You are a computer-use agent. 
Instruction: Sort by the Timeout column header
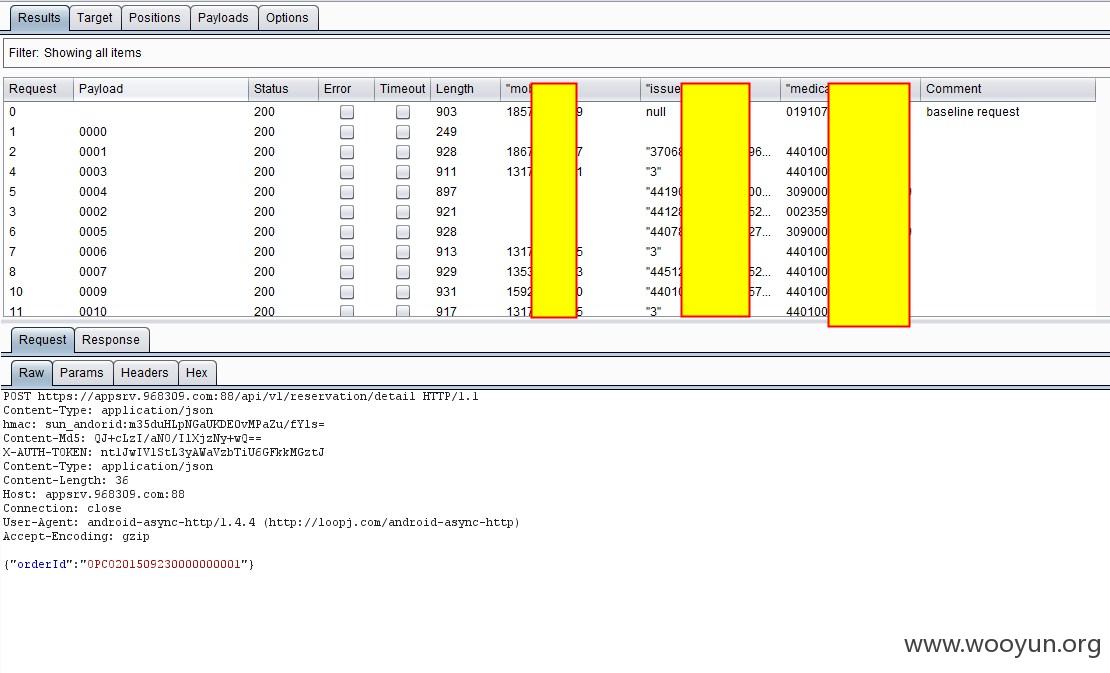tap(402, 89)
